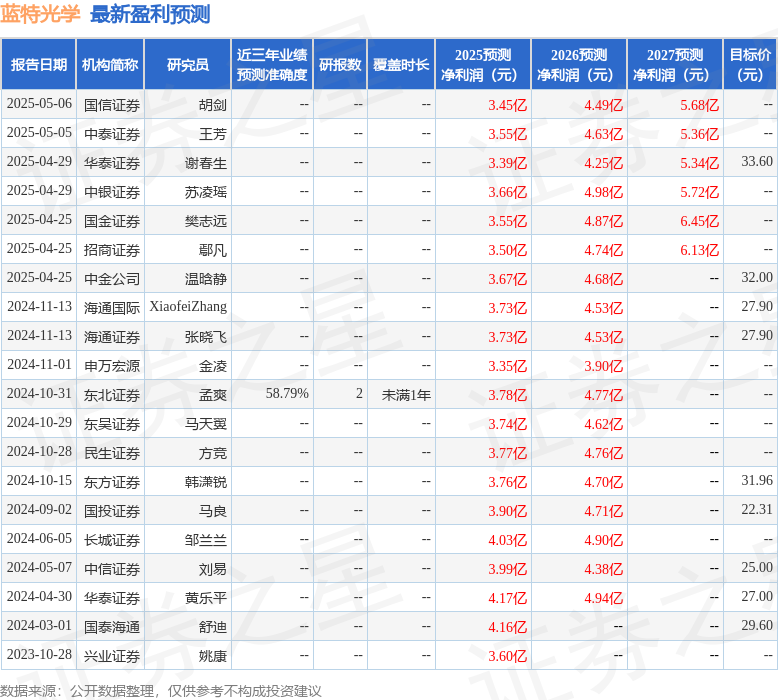Viewport: 778px width, 700px height.
Task: Click target price 29.60
Action: point(757,626)
